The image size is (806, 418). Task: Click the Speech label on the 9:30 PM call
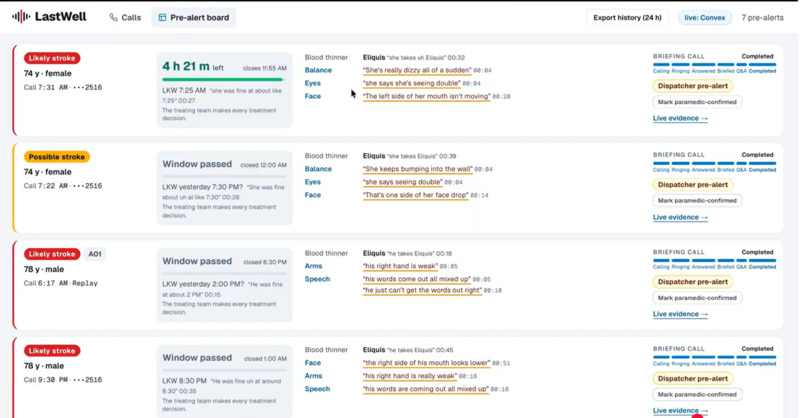point(317,389)
